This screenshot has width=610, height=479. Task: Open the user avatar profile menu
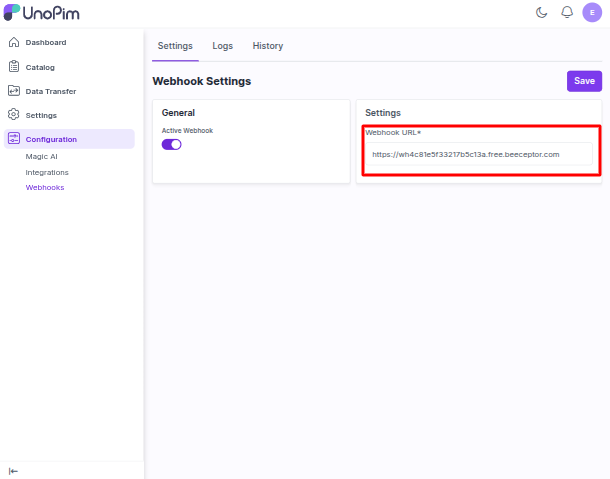point(591,12)
